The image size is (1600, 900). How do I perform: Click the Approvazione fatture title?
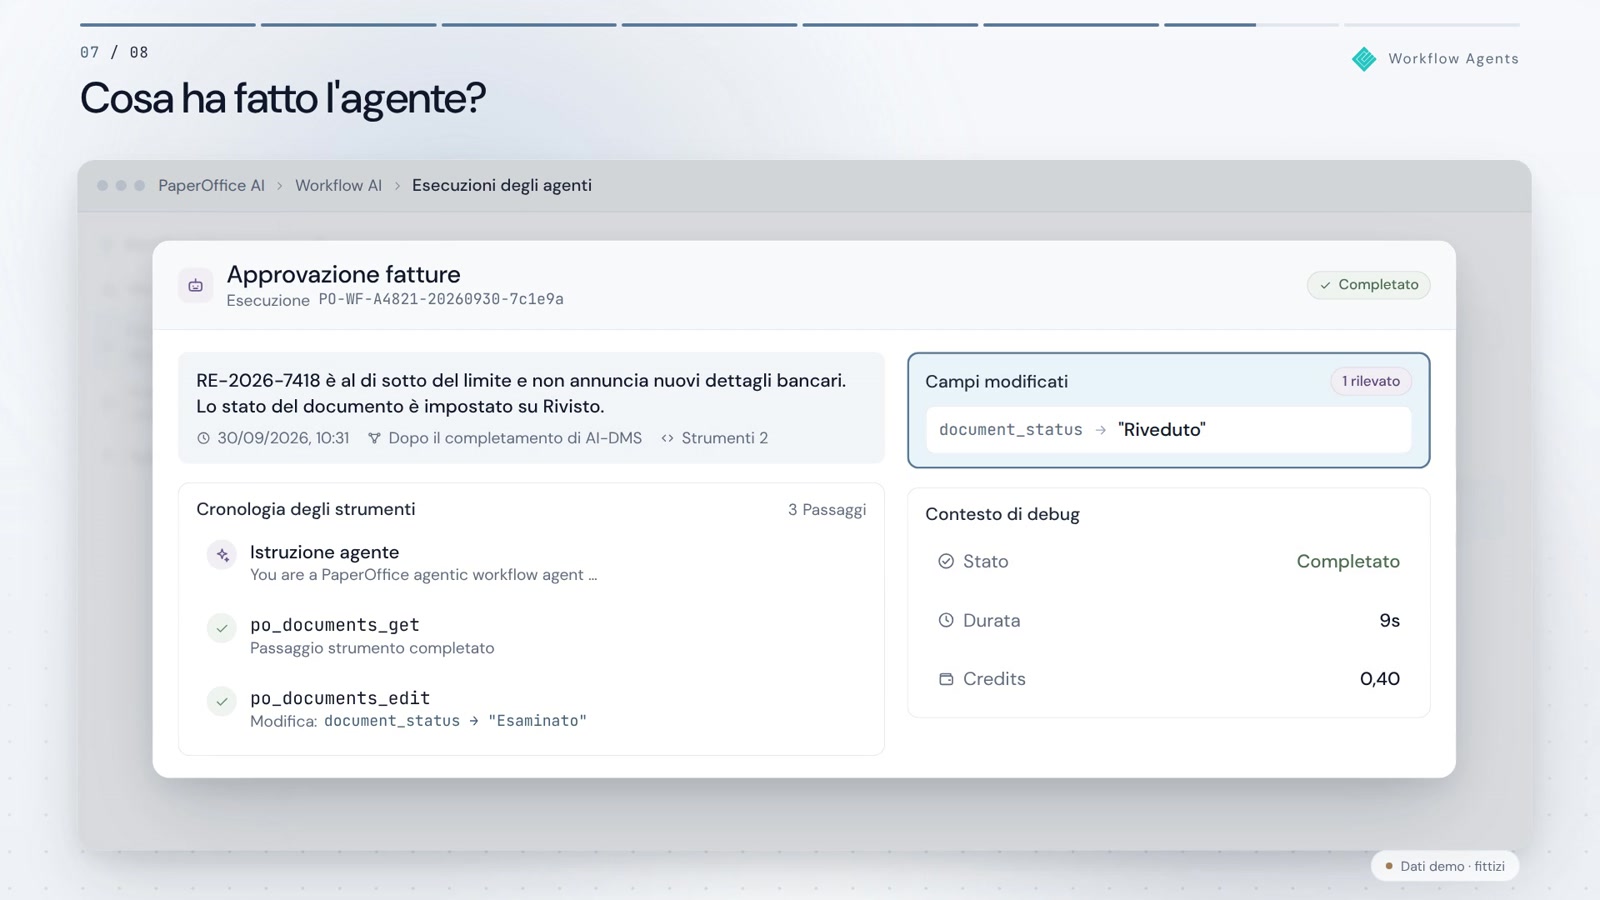(343, 274)
